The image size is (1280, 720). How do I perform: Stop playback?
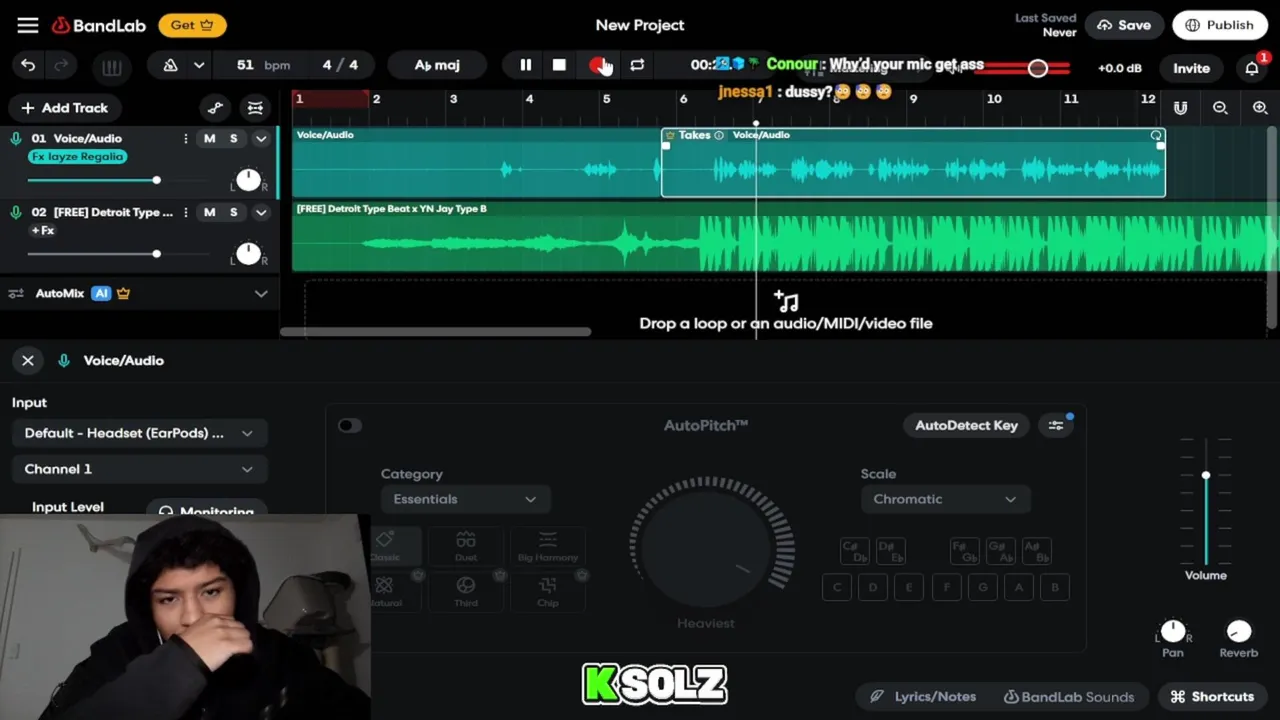559,65
